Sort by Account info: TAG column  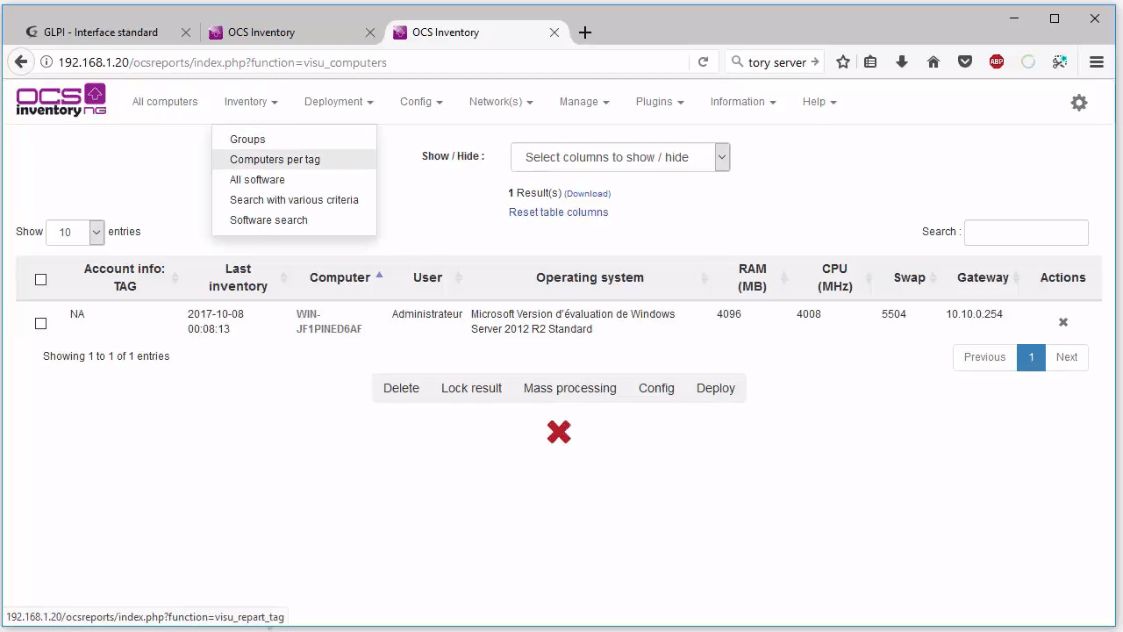tap(124, 277)
